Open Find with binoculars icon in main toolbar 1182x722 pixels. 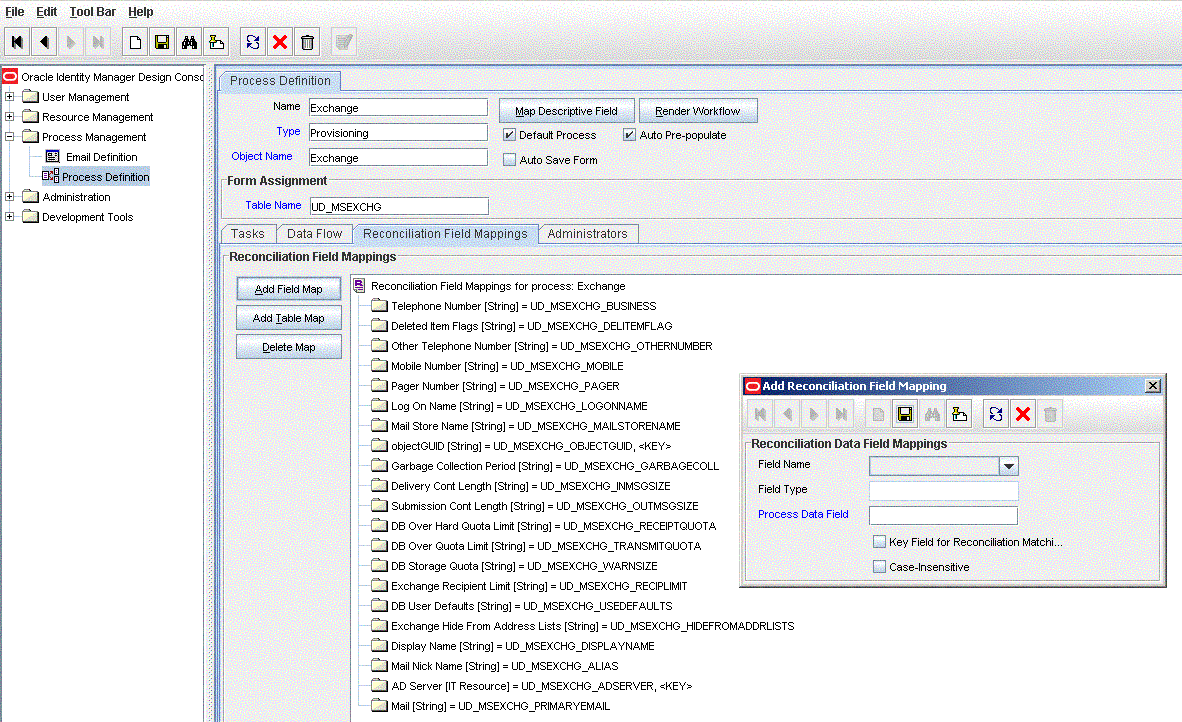click(189, 42)
